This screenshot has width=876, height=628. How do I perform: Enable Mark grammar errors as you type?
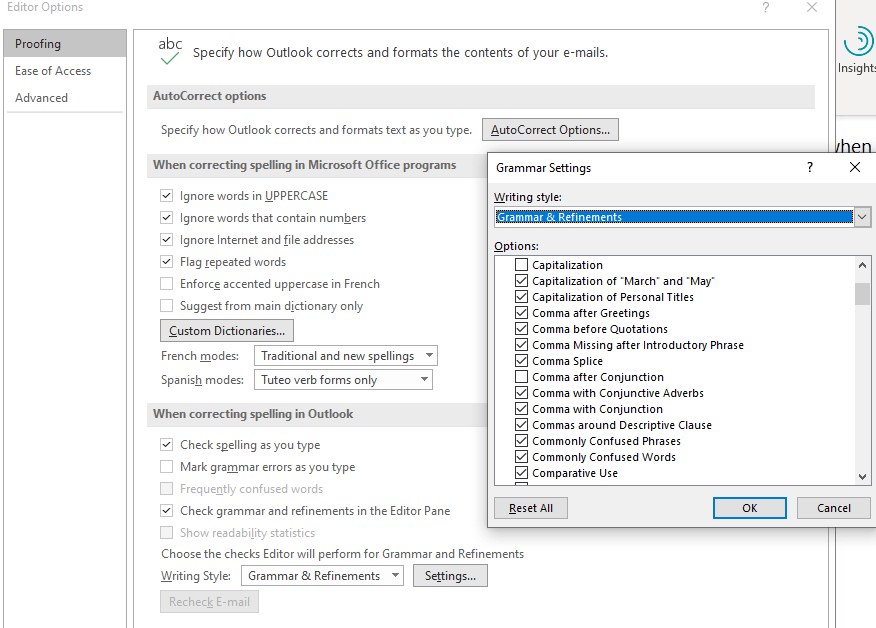[166, 467]
